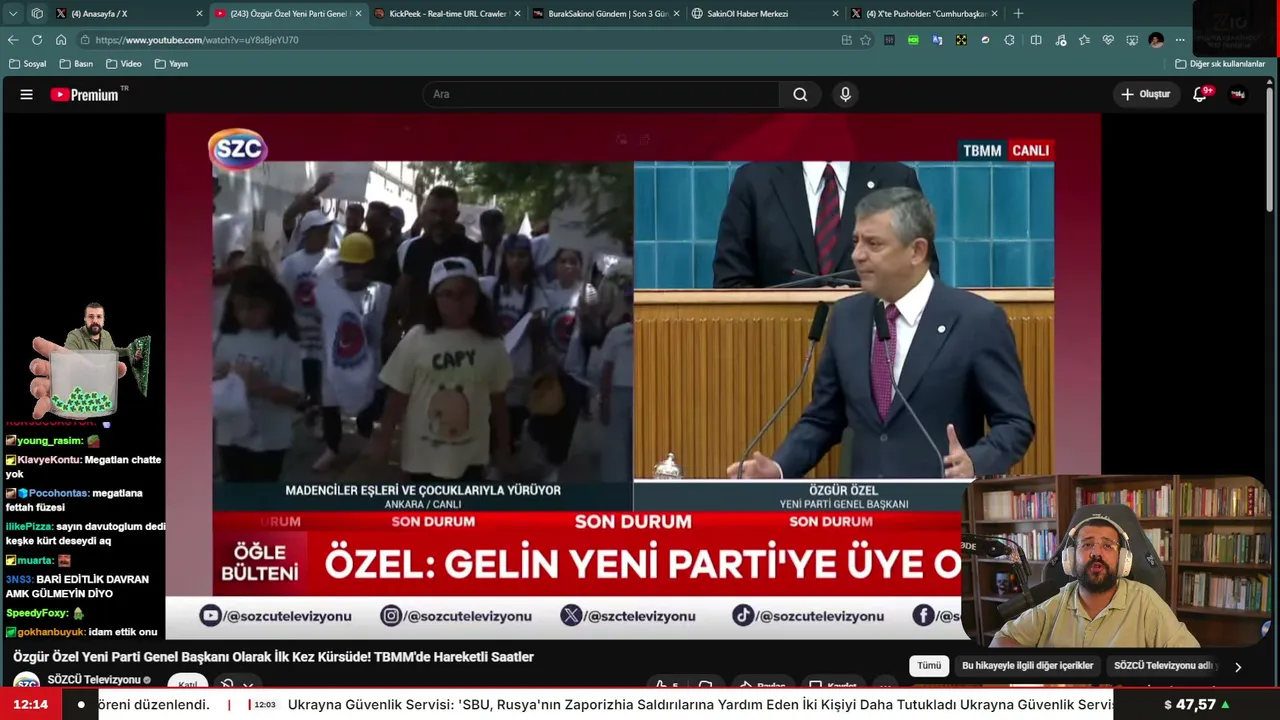Open the Yayın bookmarks folder
This screenshot has height=720, width=1280.
tap(172, 64)
